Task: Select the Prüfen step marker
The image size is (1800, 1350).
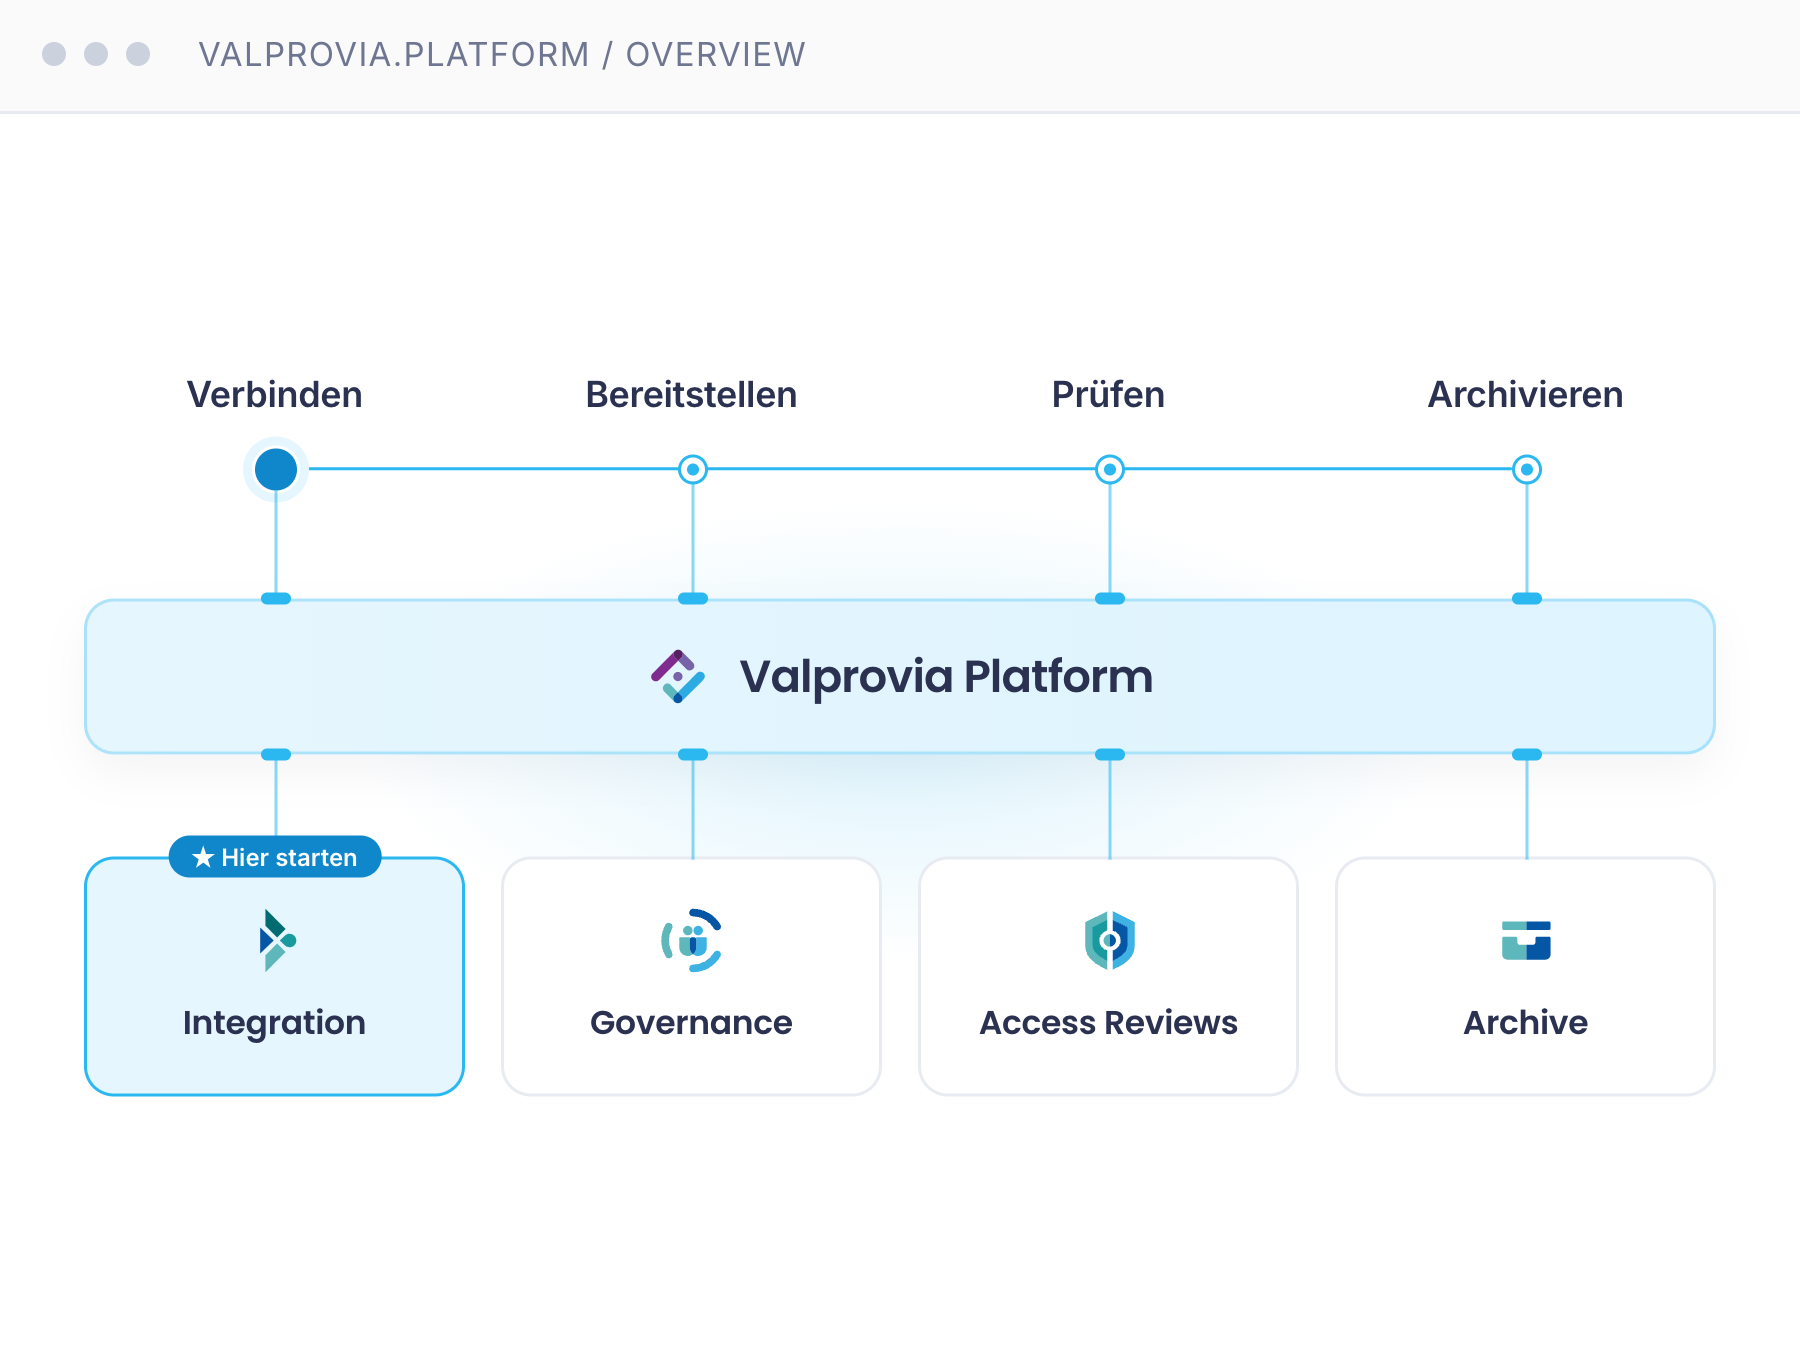Action: coord(1110,469)
